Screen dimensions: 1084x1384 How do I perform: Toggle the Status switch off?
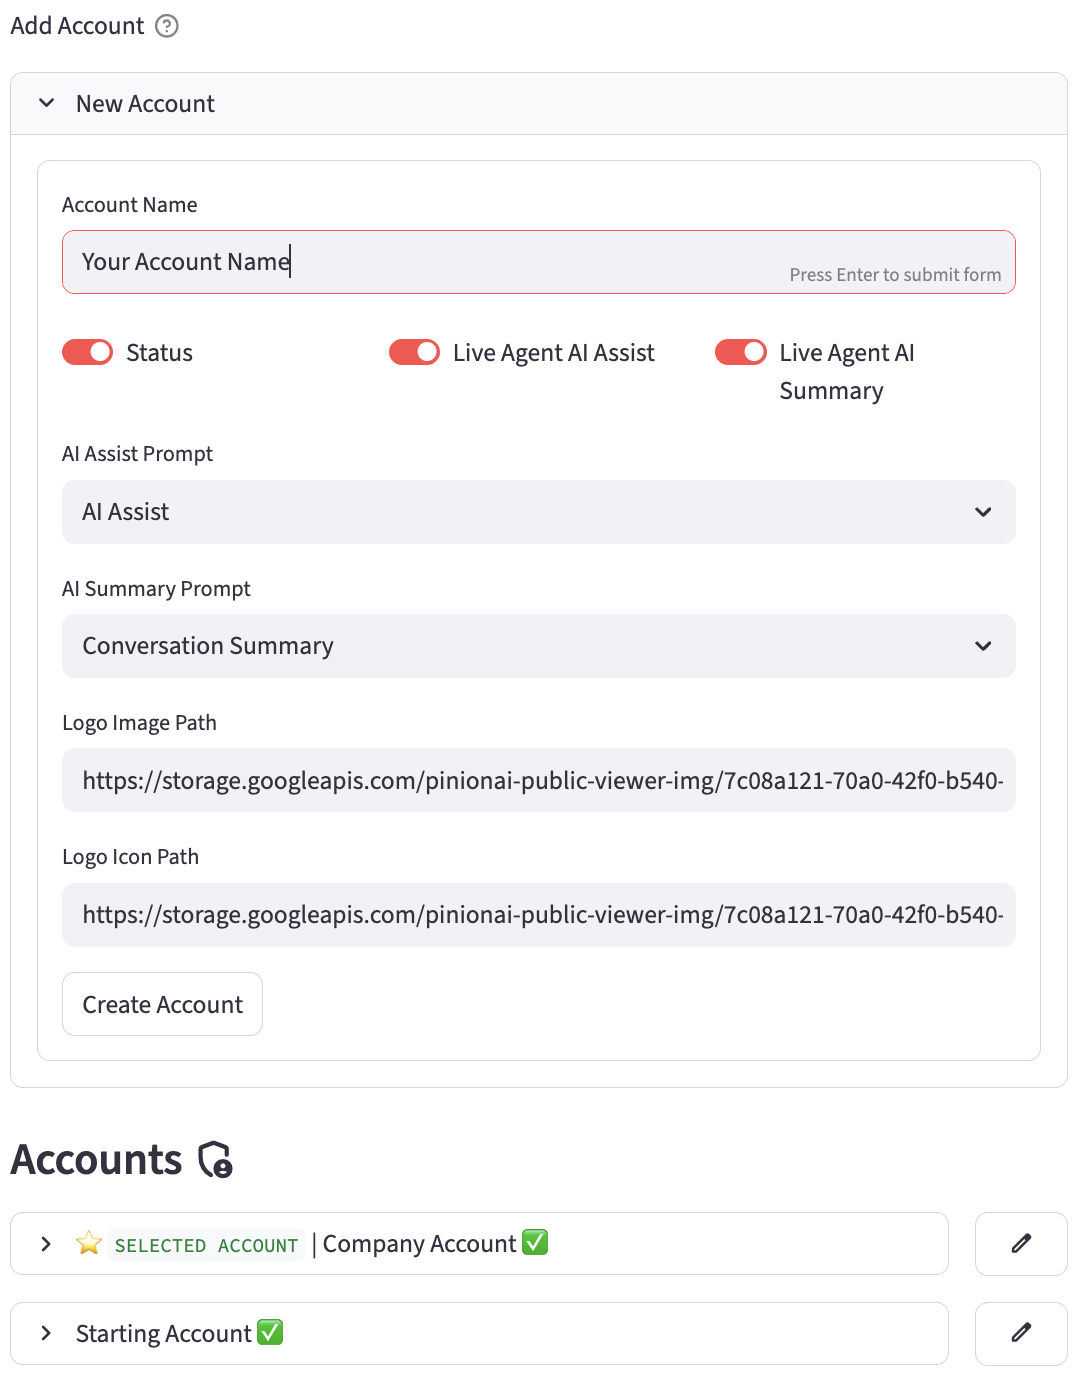[88, 352]
